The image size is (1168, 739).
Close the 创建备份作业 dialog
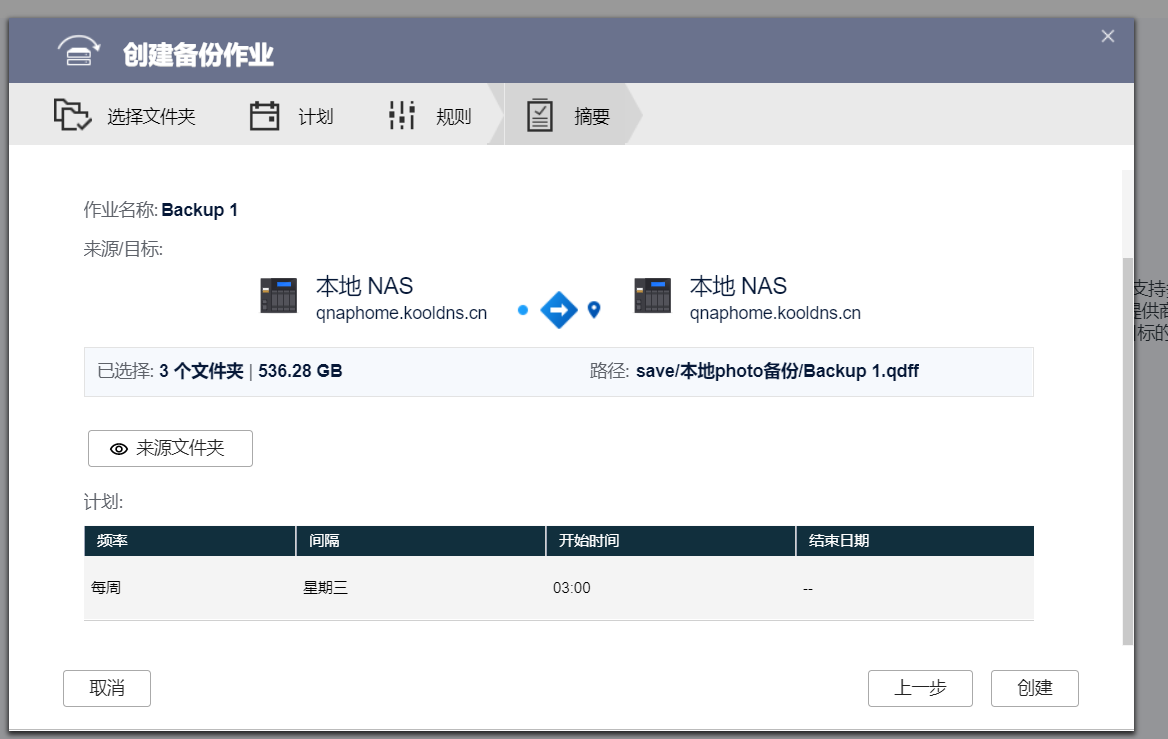pos(1108,36)
